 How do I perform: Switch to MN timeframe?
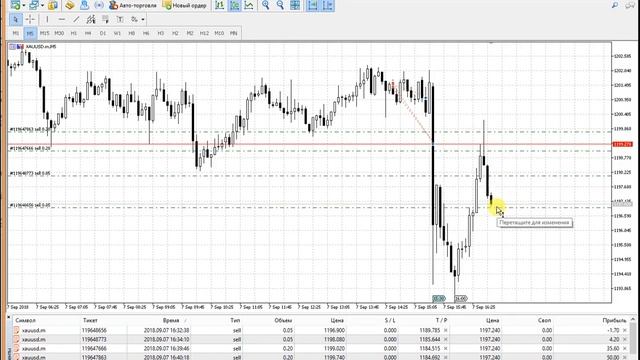click(x=233, y=33)
